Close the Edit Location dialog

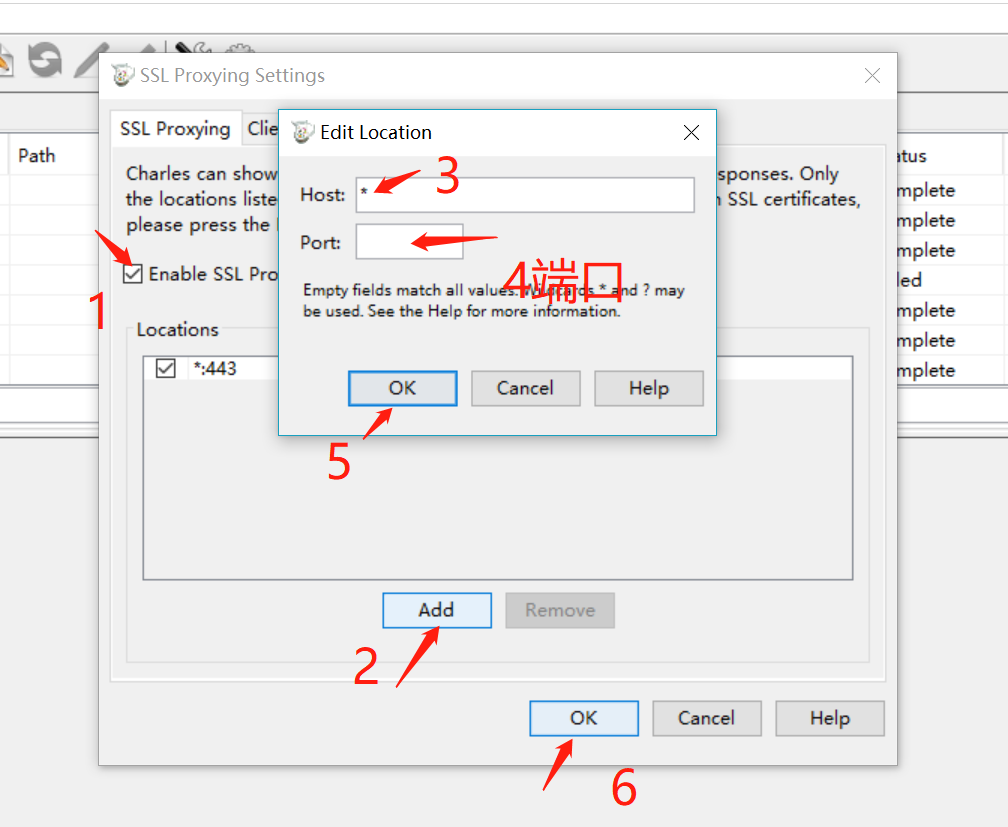[691, 132]
